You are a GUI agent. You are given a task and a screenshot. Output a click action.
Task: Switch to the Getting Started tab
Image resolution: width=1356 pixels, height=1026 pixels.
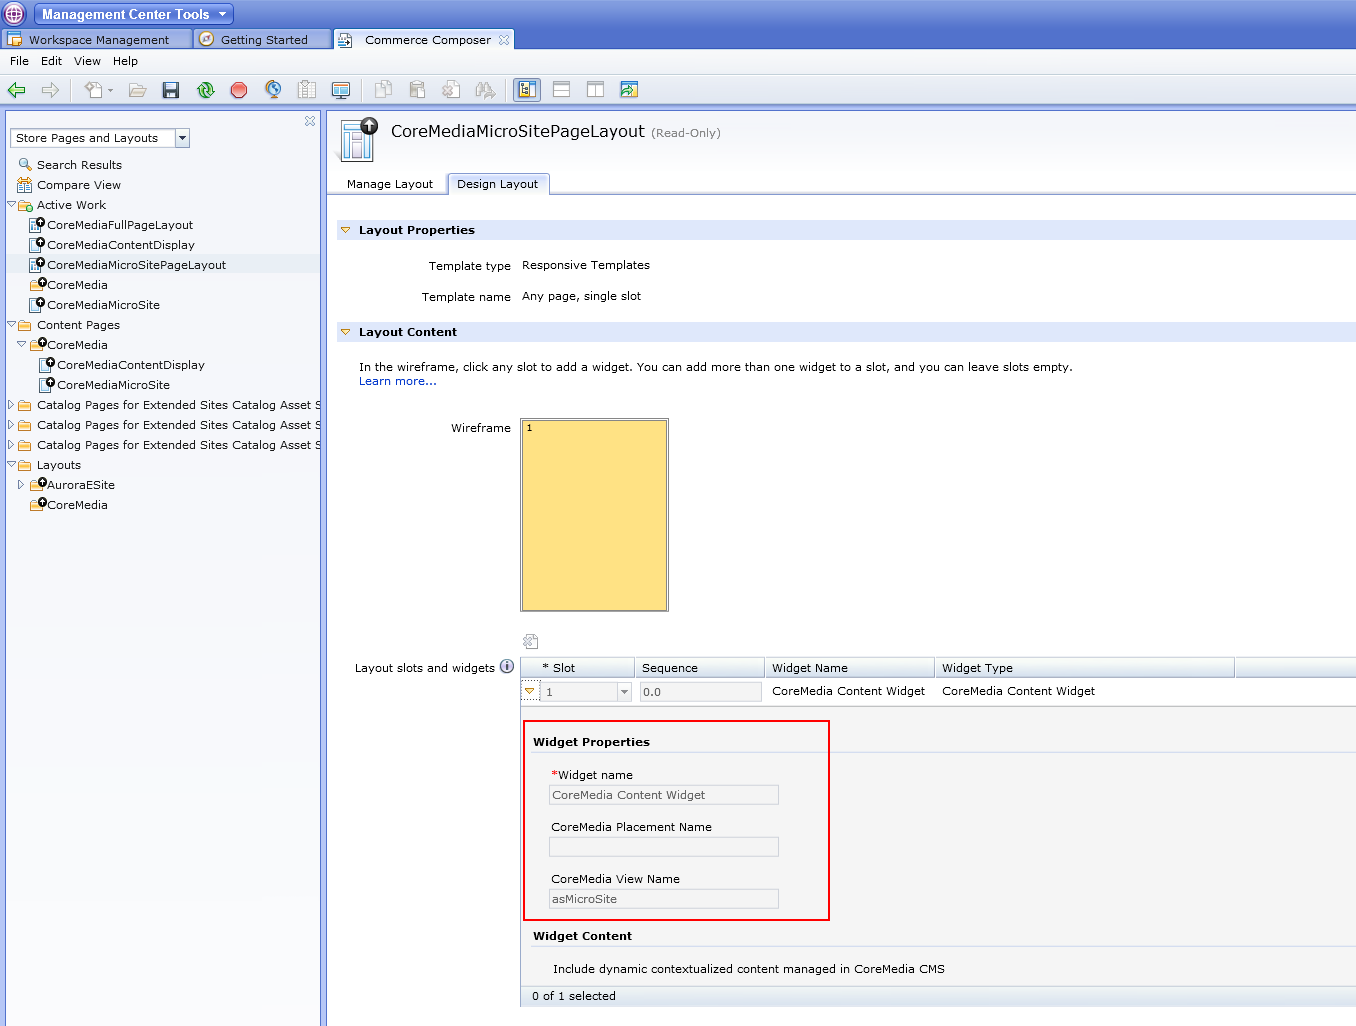263,40
